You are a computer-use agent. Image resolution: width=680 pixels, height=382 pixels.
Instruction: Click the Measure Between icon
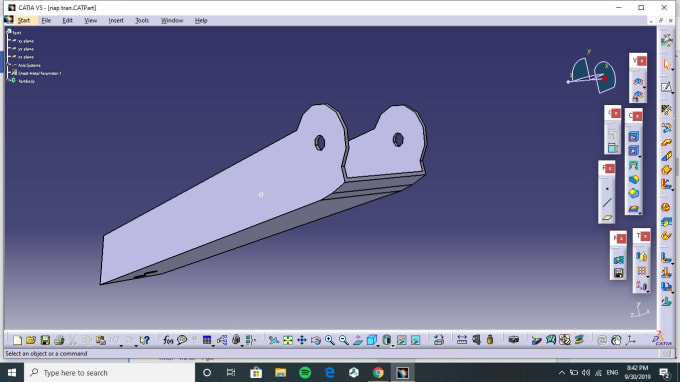[x=462, y=340]
